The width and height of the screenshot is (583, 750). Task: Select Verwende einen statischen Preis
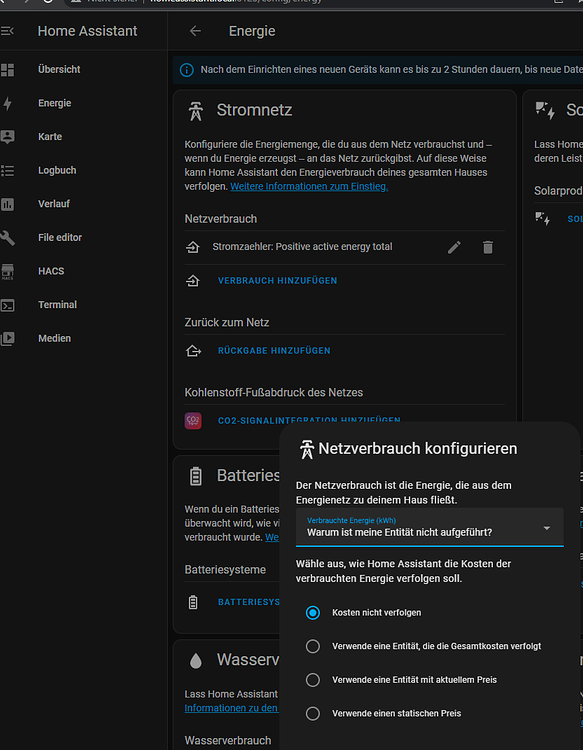tap(313, 714)
